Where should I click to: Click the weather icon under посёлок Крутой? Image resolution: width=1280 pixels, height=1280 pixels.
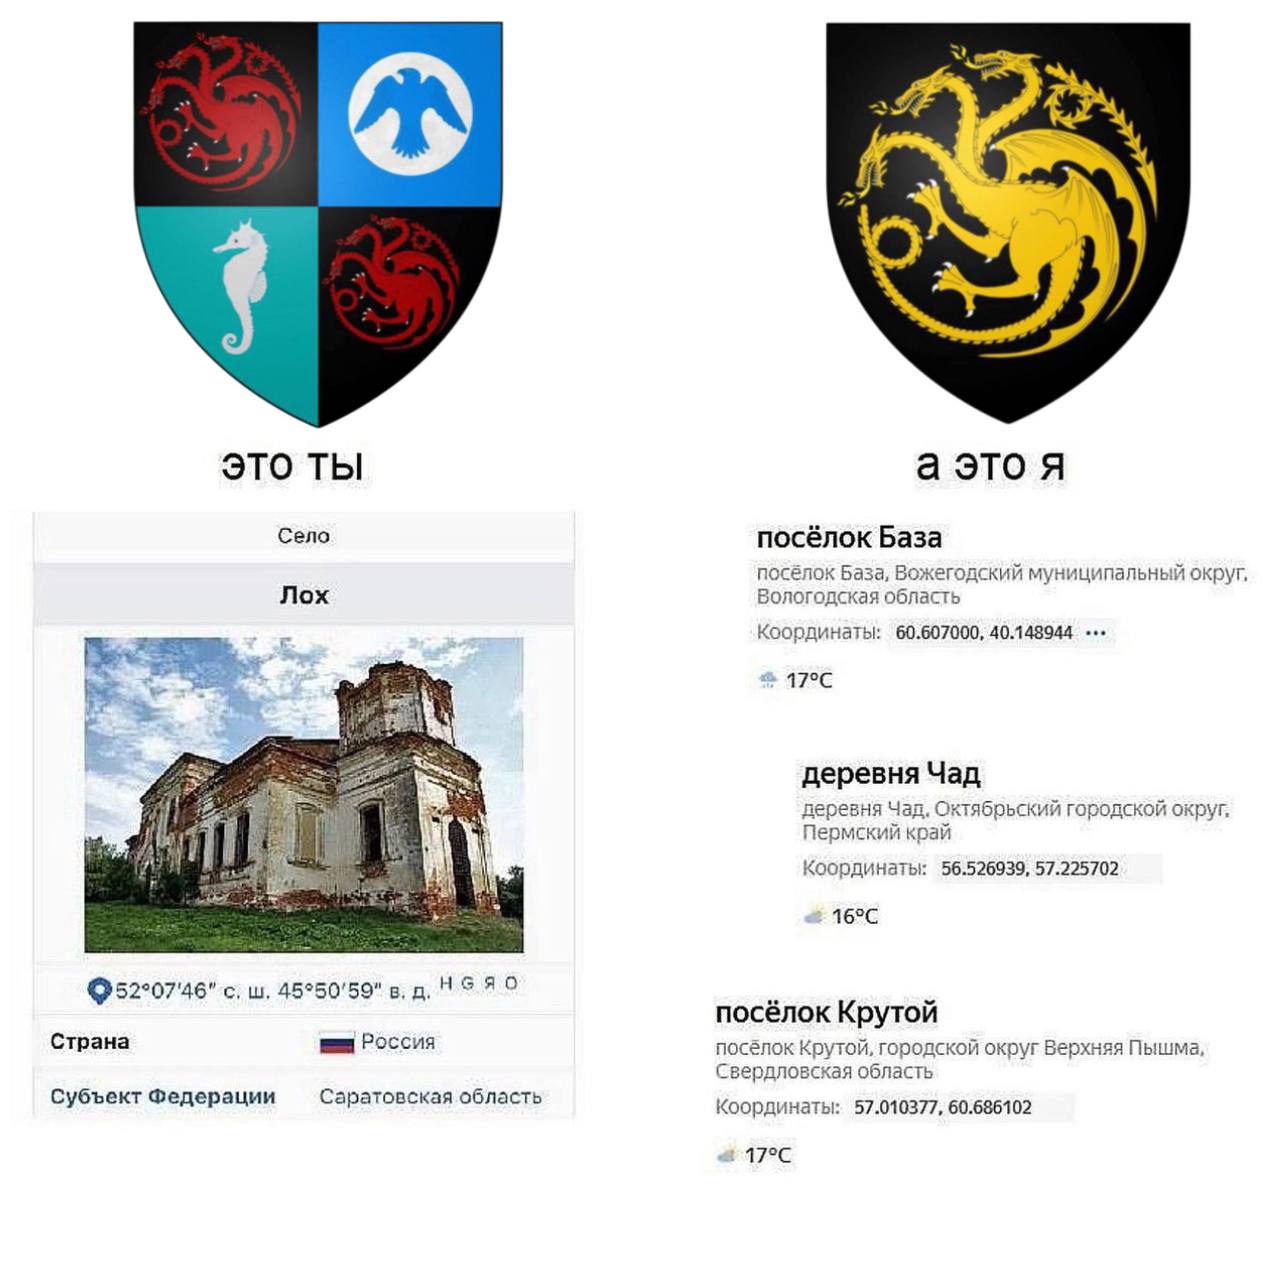click(x=727, y=1155)
